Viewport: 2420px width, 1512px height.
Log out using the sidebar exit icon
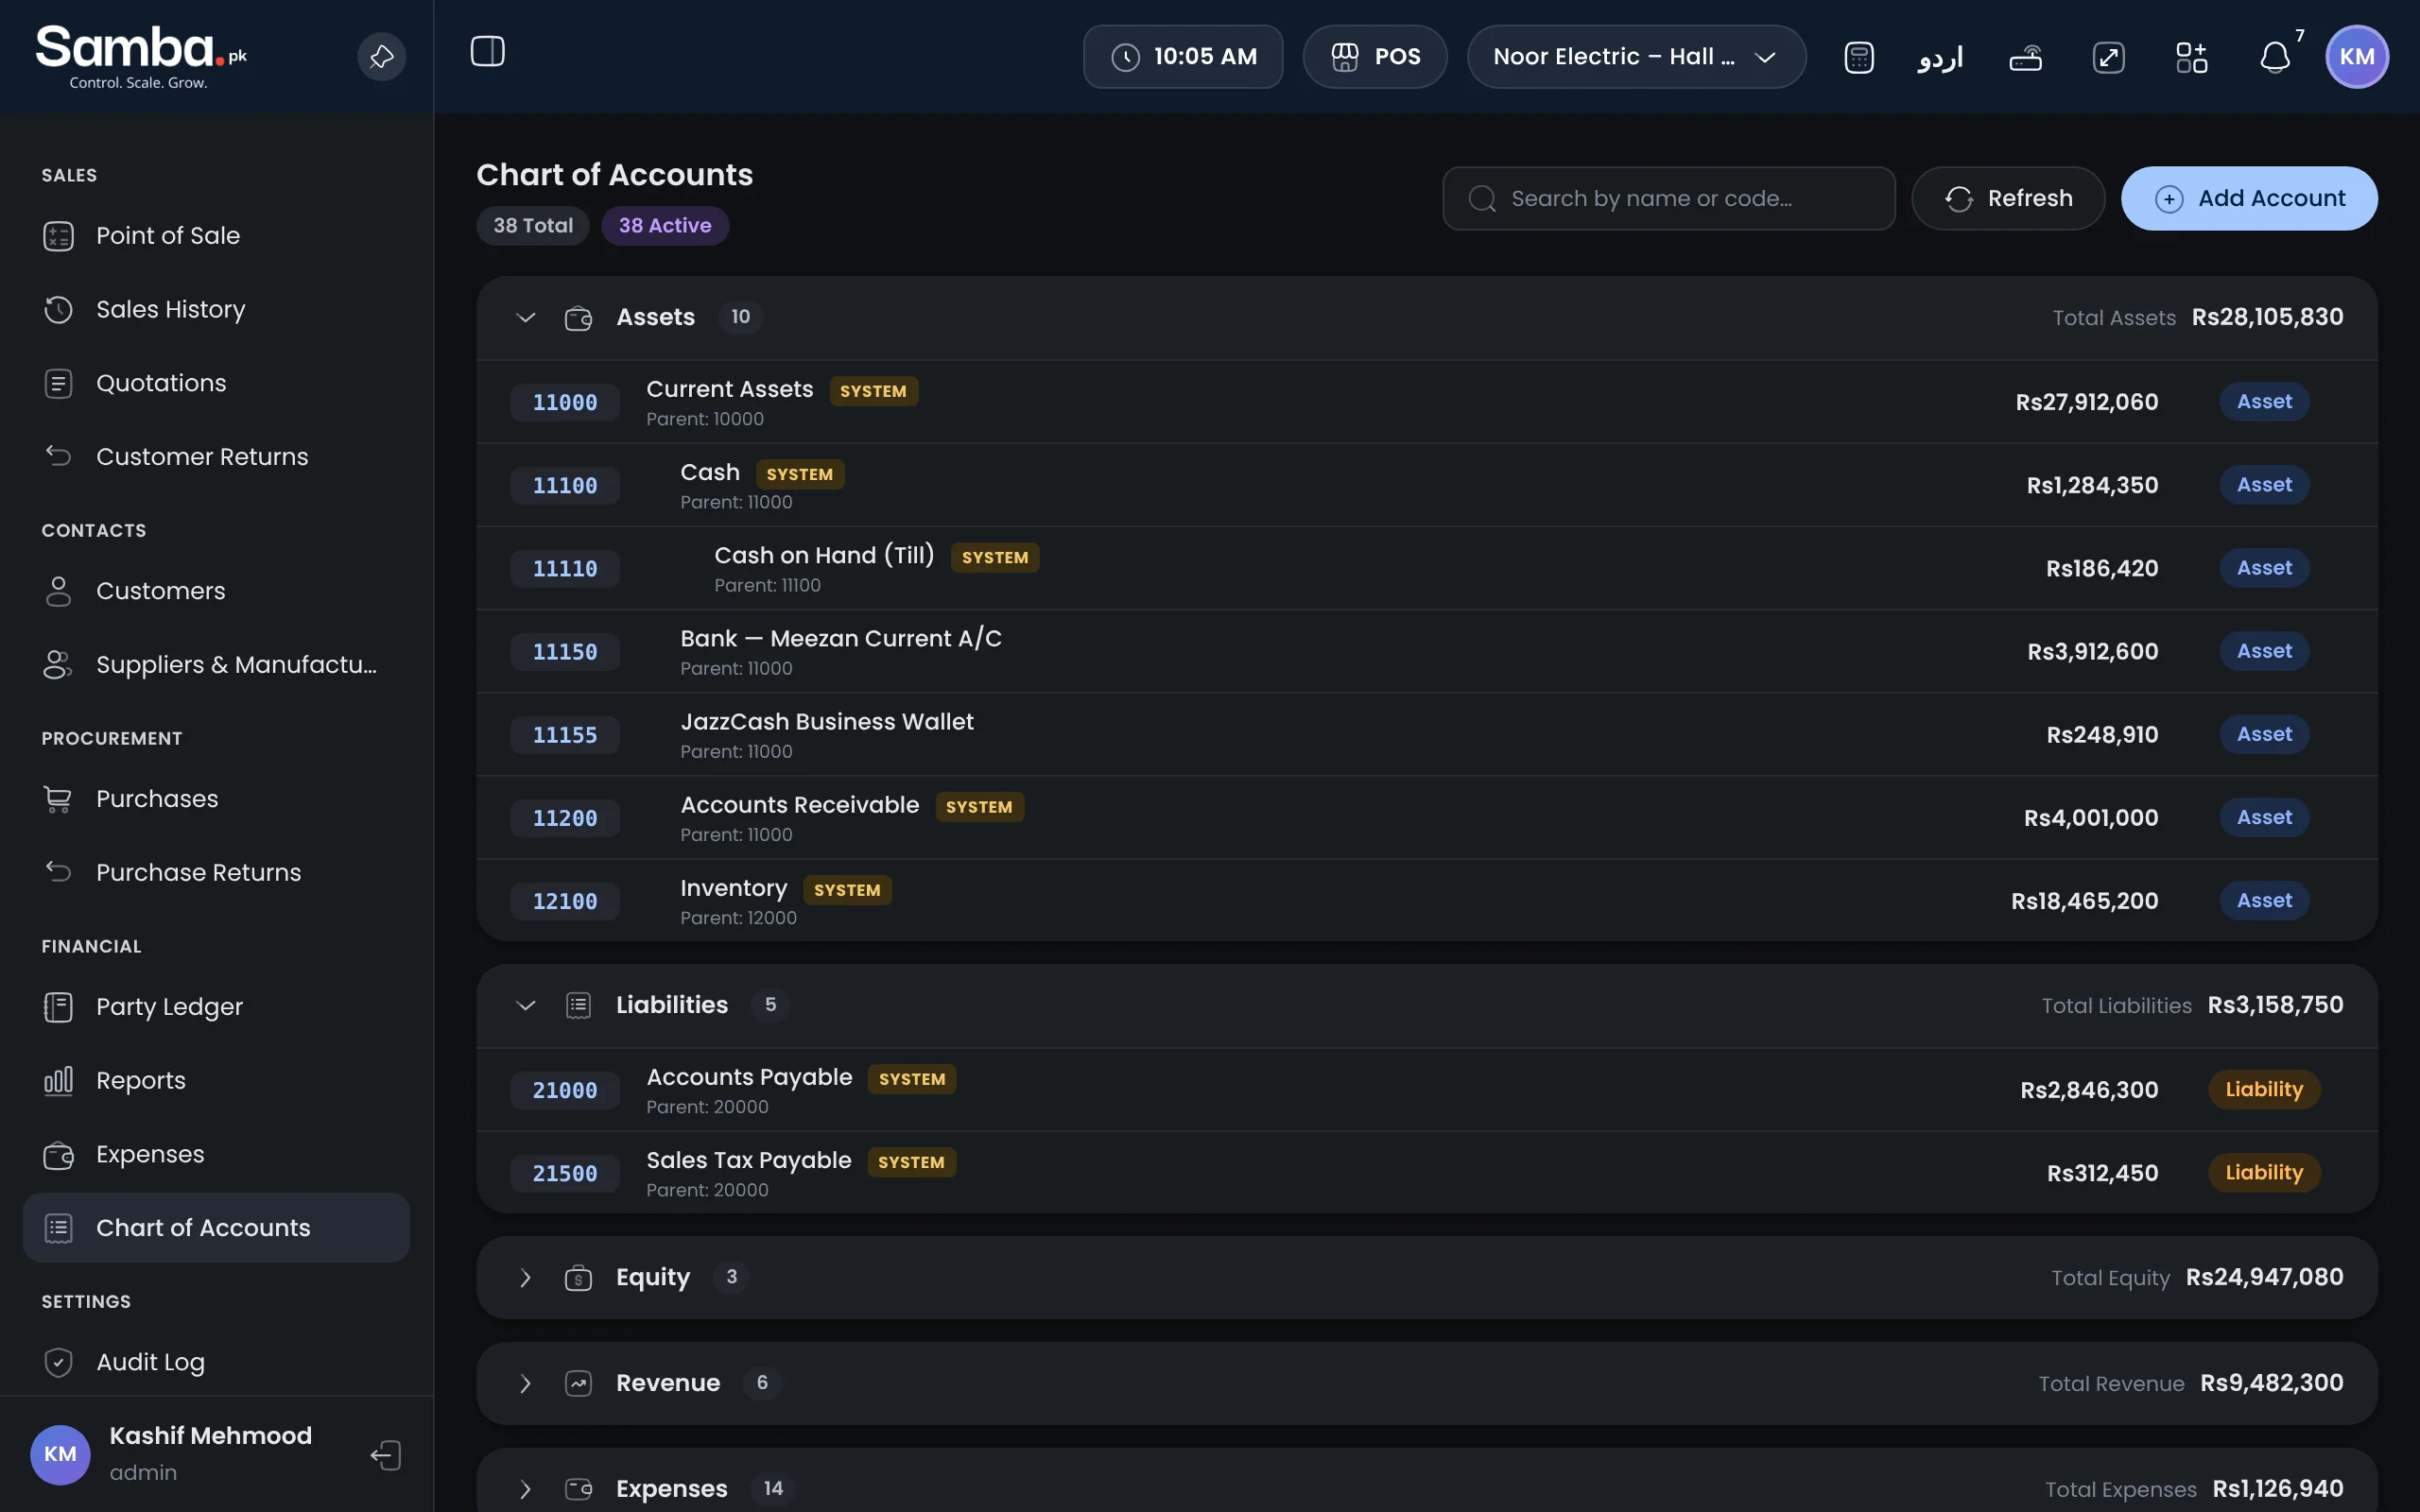point(386,1455)
